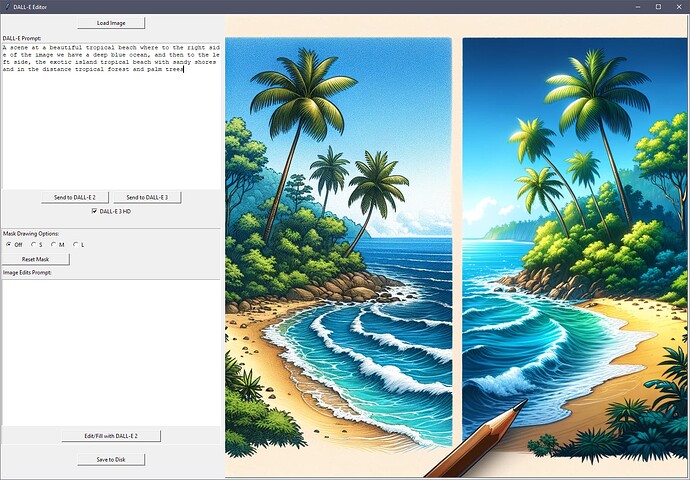Focus the Image Edits Prompt text box
The image size is (690, 480).
[x=111, y=352]
